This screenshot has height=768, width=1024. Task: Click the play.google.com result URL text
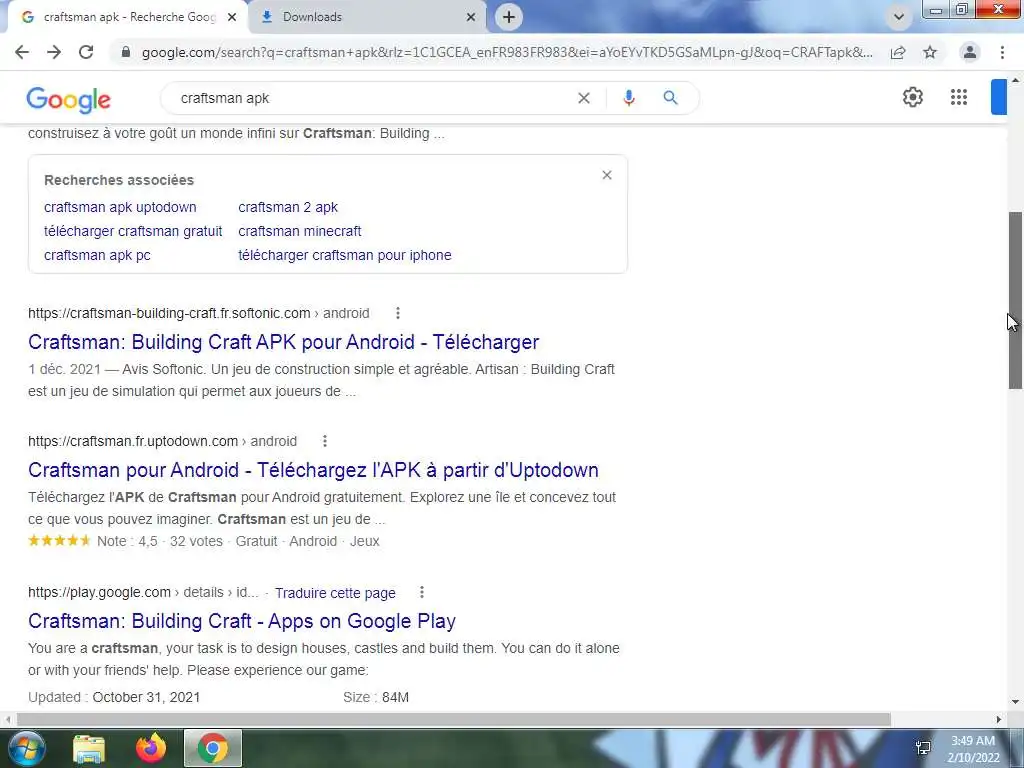[x=143, y=592]
